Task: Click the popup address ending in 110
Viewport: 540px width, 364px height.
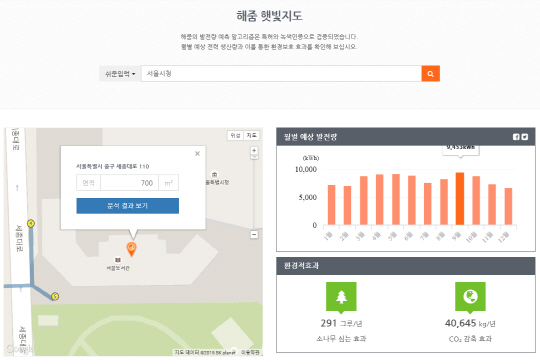Action: coord(113,166)
